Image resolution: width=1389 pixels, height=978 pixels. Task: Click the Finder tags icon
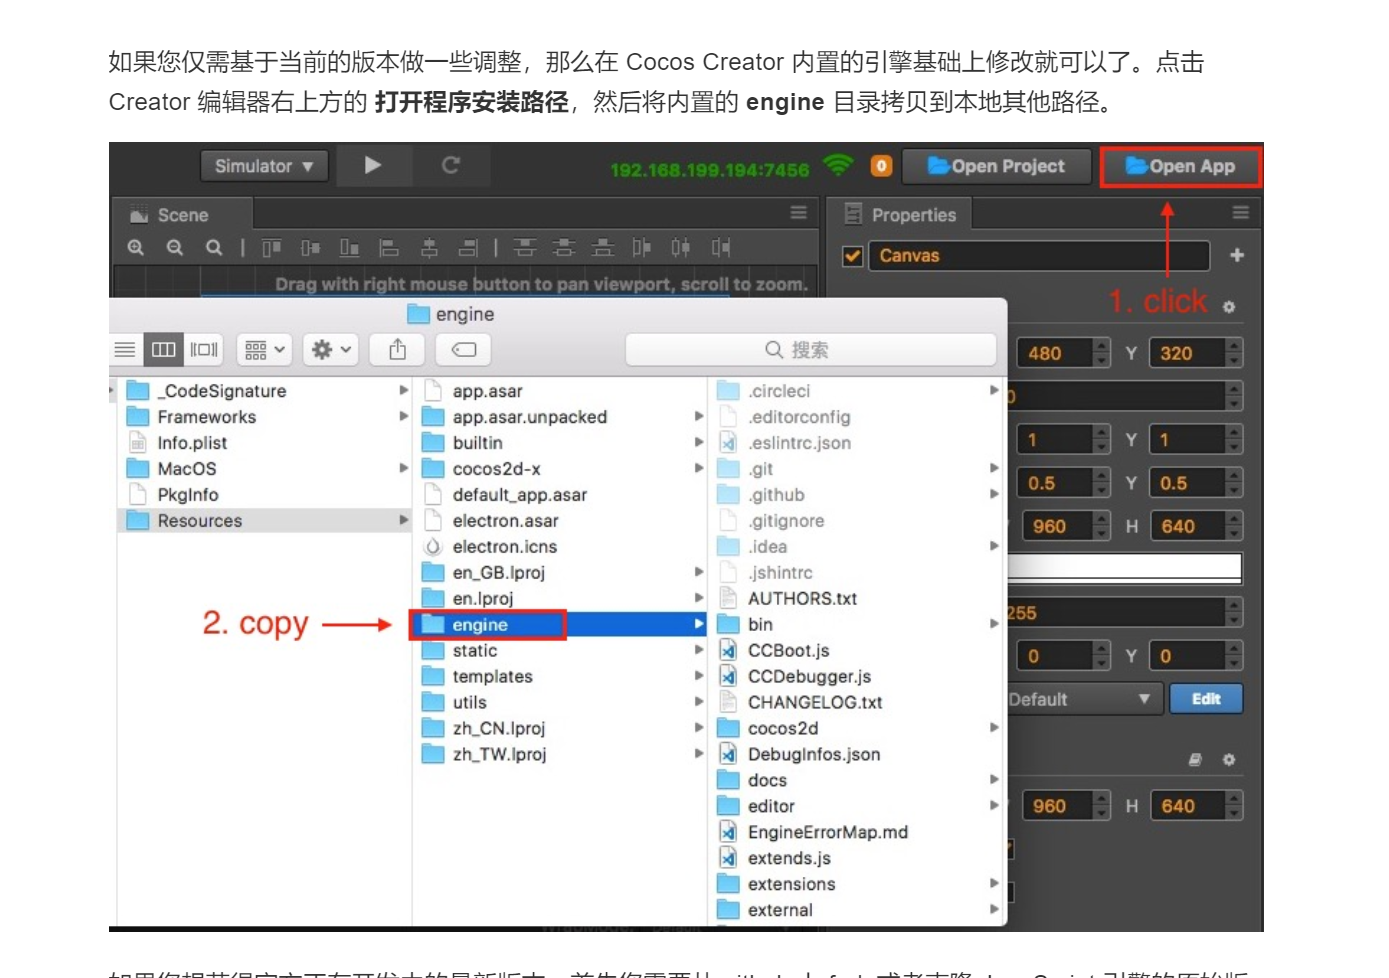pyautogui.click(x=464, y=349)
